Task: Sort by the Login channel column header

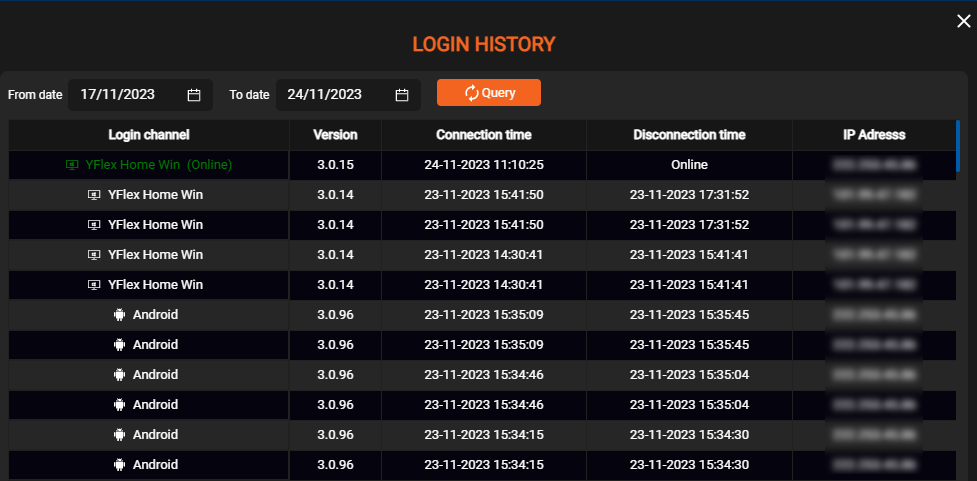Action: point(149,135)
